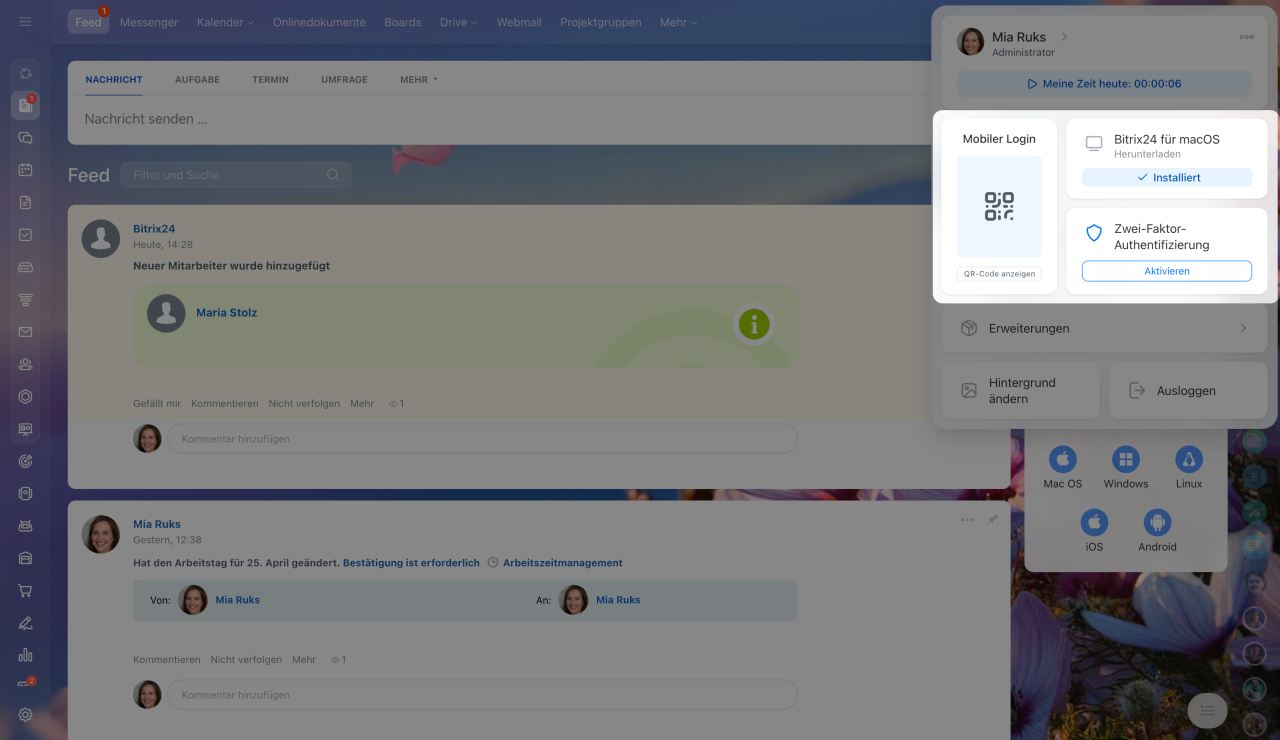Switch to the UMFRAGE composer tab
The width and height of the screenshot is (1280, 740).
[344, 80]
